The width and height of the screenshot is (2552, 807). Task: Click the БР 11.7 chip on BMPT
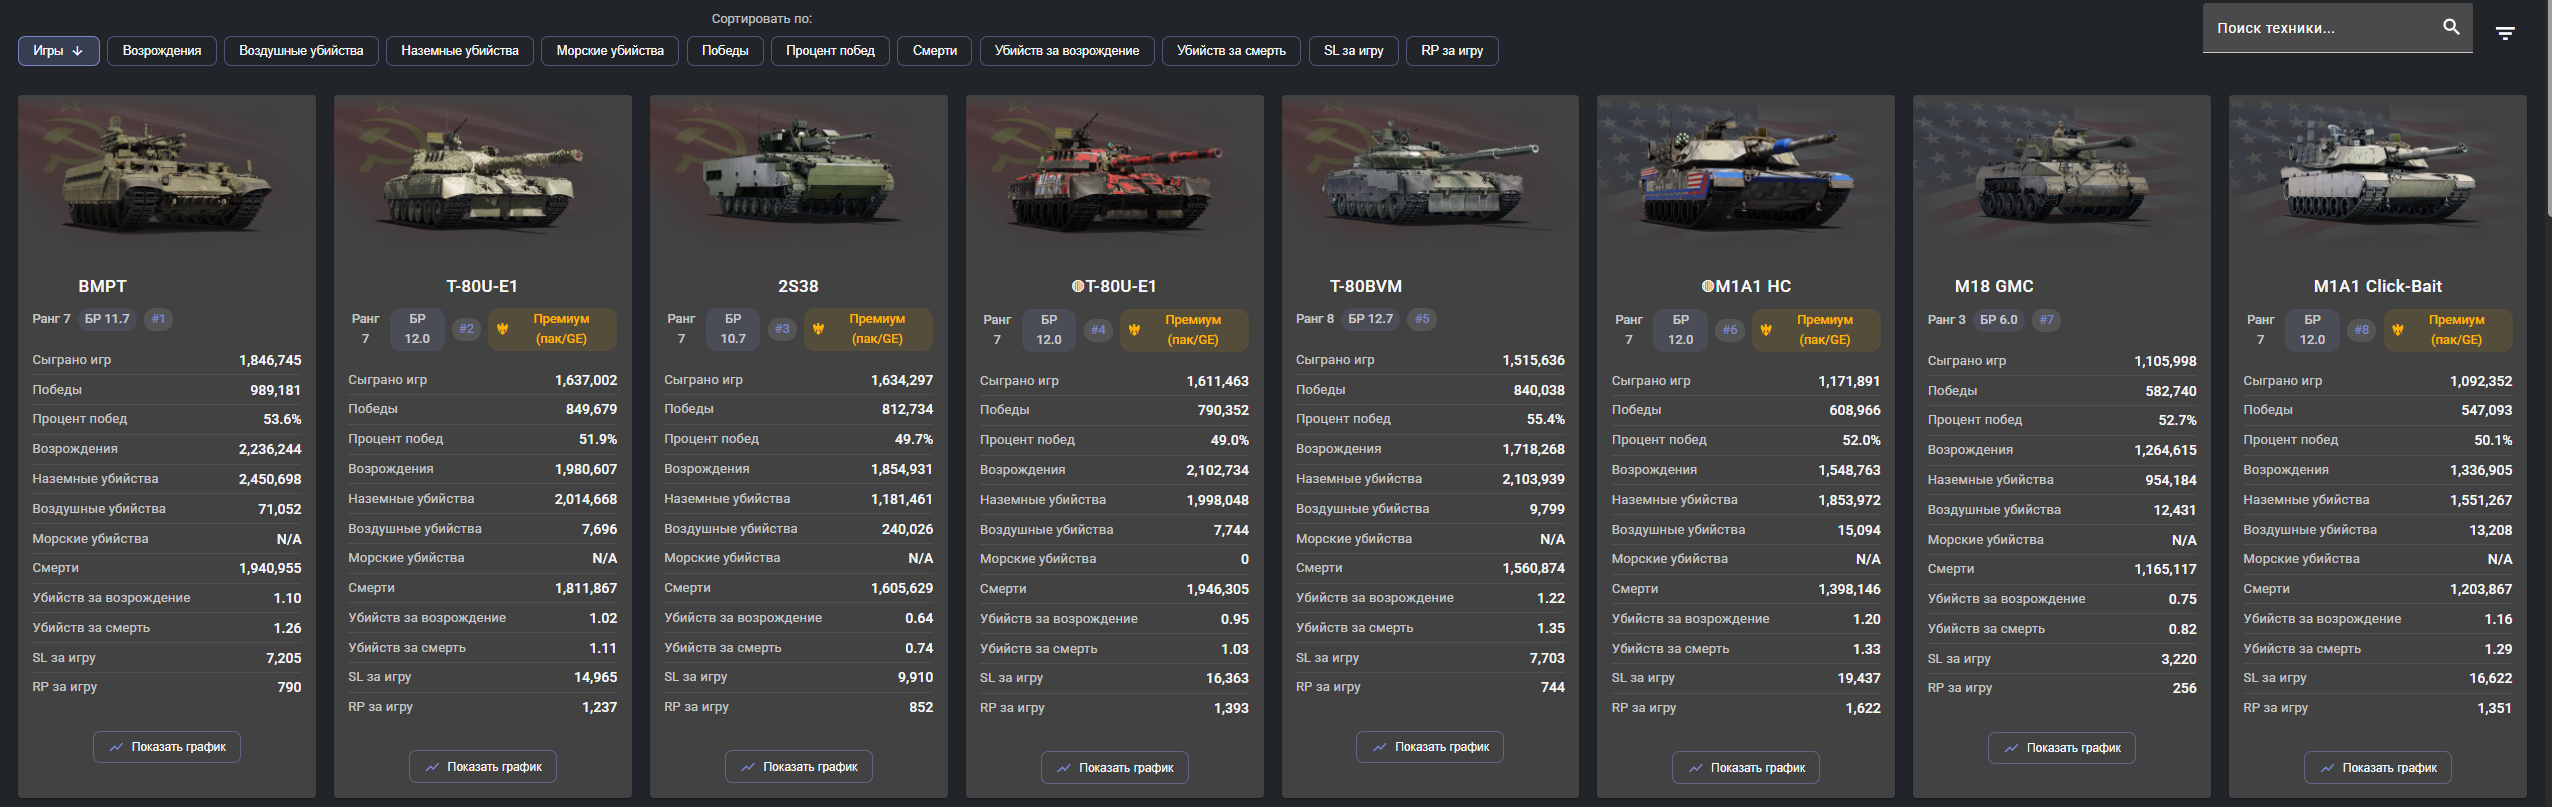[x=107, y=319]
